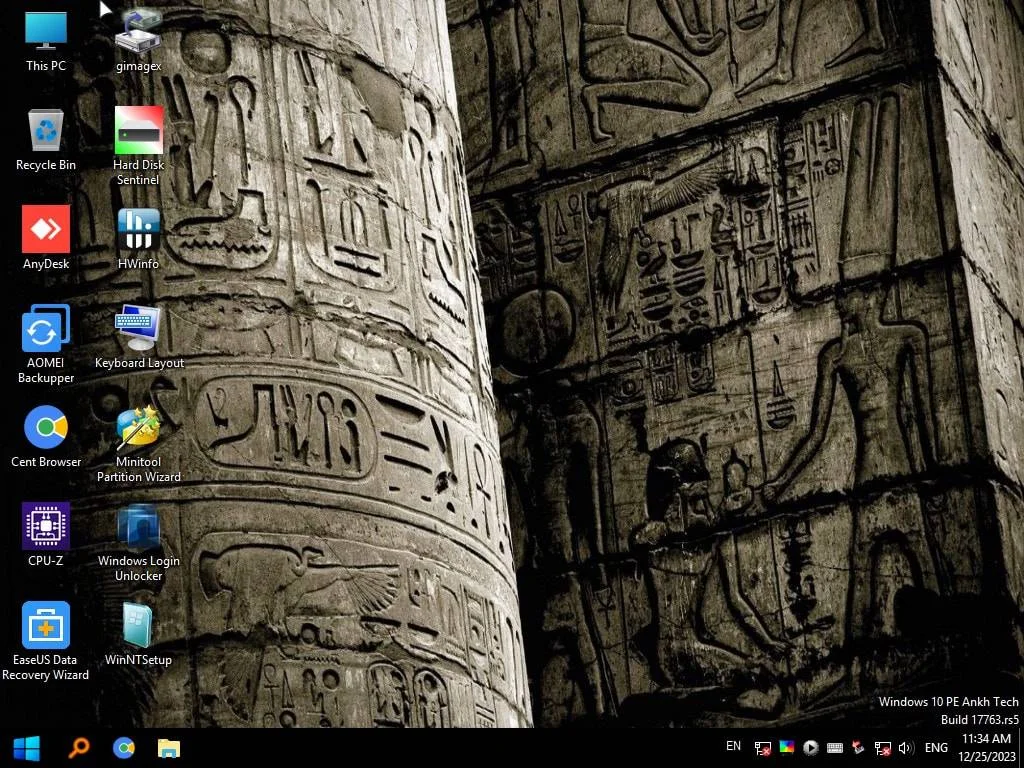Viewport: 1024px width, 768px height.
Task: Click the ENG input language indicator
Action: [936, 748]
